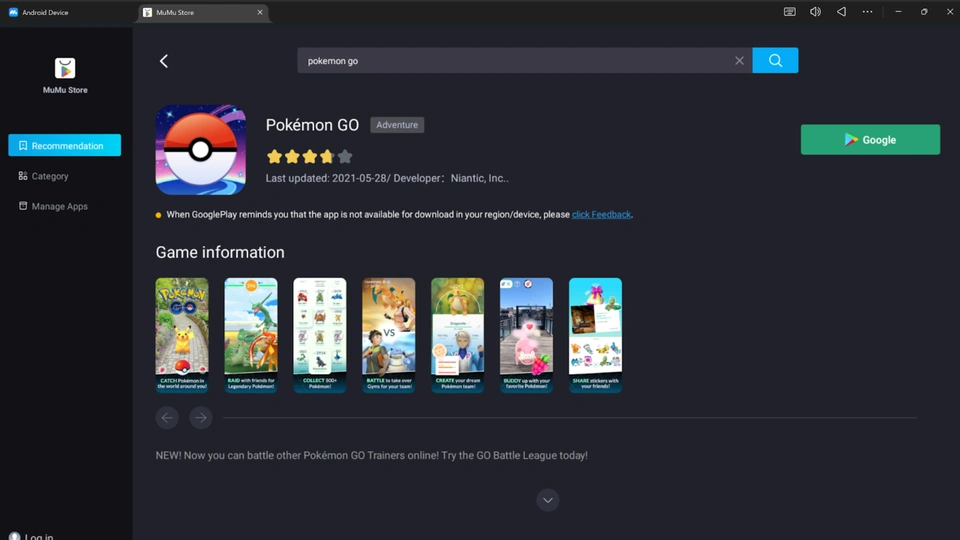Click the blue magnifier search button

click(775, 61)
